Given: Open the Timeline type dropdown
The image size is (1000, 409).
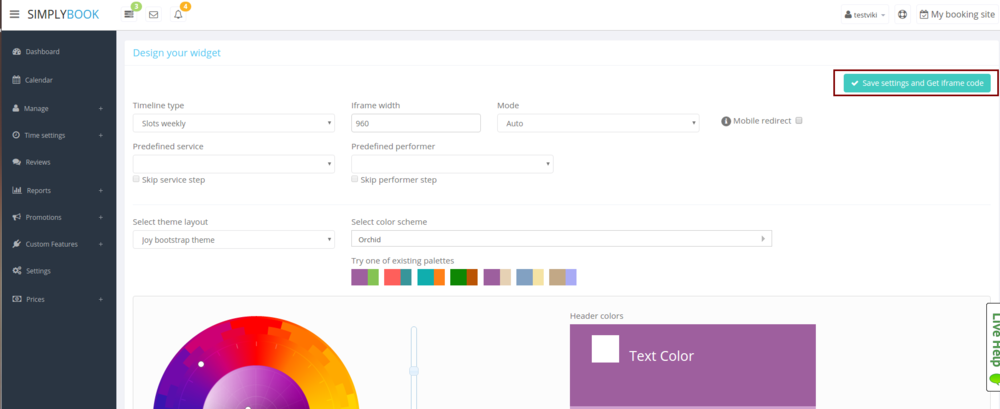Looking at the screenshot, I should (234, 123).
